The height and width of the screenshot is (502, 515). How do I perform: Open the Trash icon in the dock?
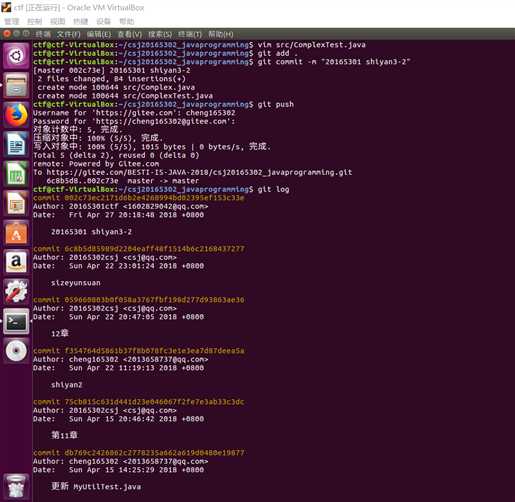pos(16,486)
